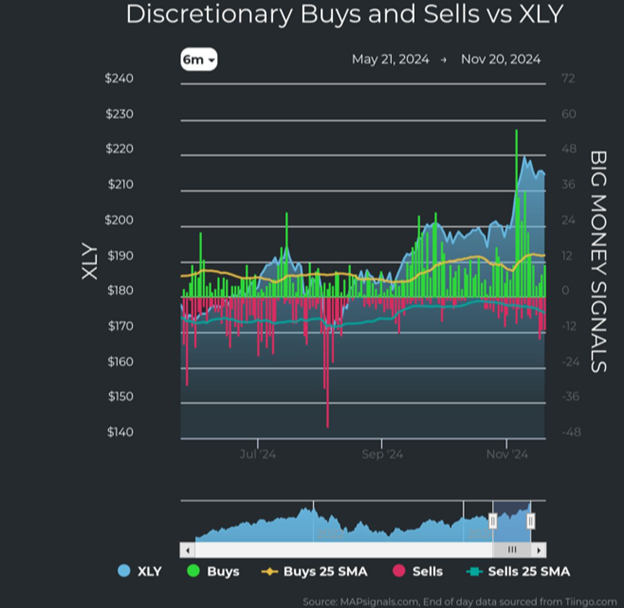Grab the left navigator range handle
This screenshot has width=624, height=609.
[x=492, y=521]
